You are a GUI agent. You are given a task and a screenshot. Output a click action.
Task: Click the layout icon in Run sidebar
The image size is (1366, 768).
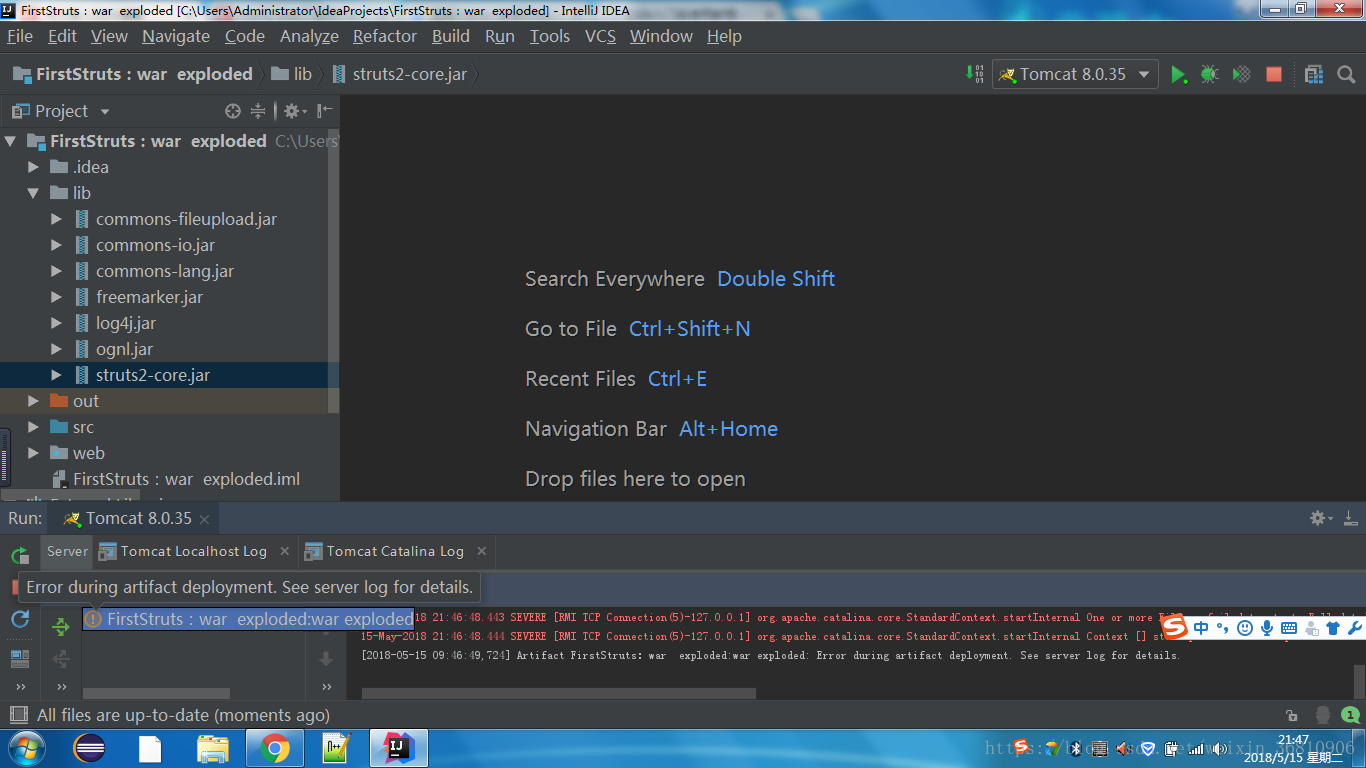tap(19, 658)
